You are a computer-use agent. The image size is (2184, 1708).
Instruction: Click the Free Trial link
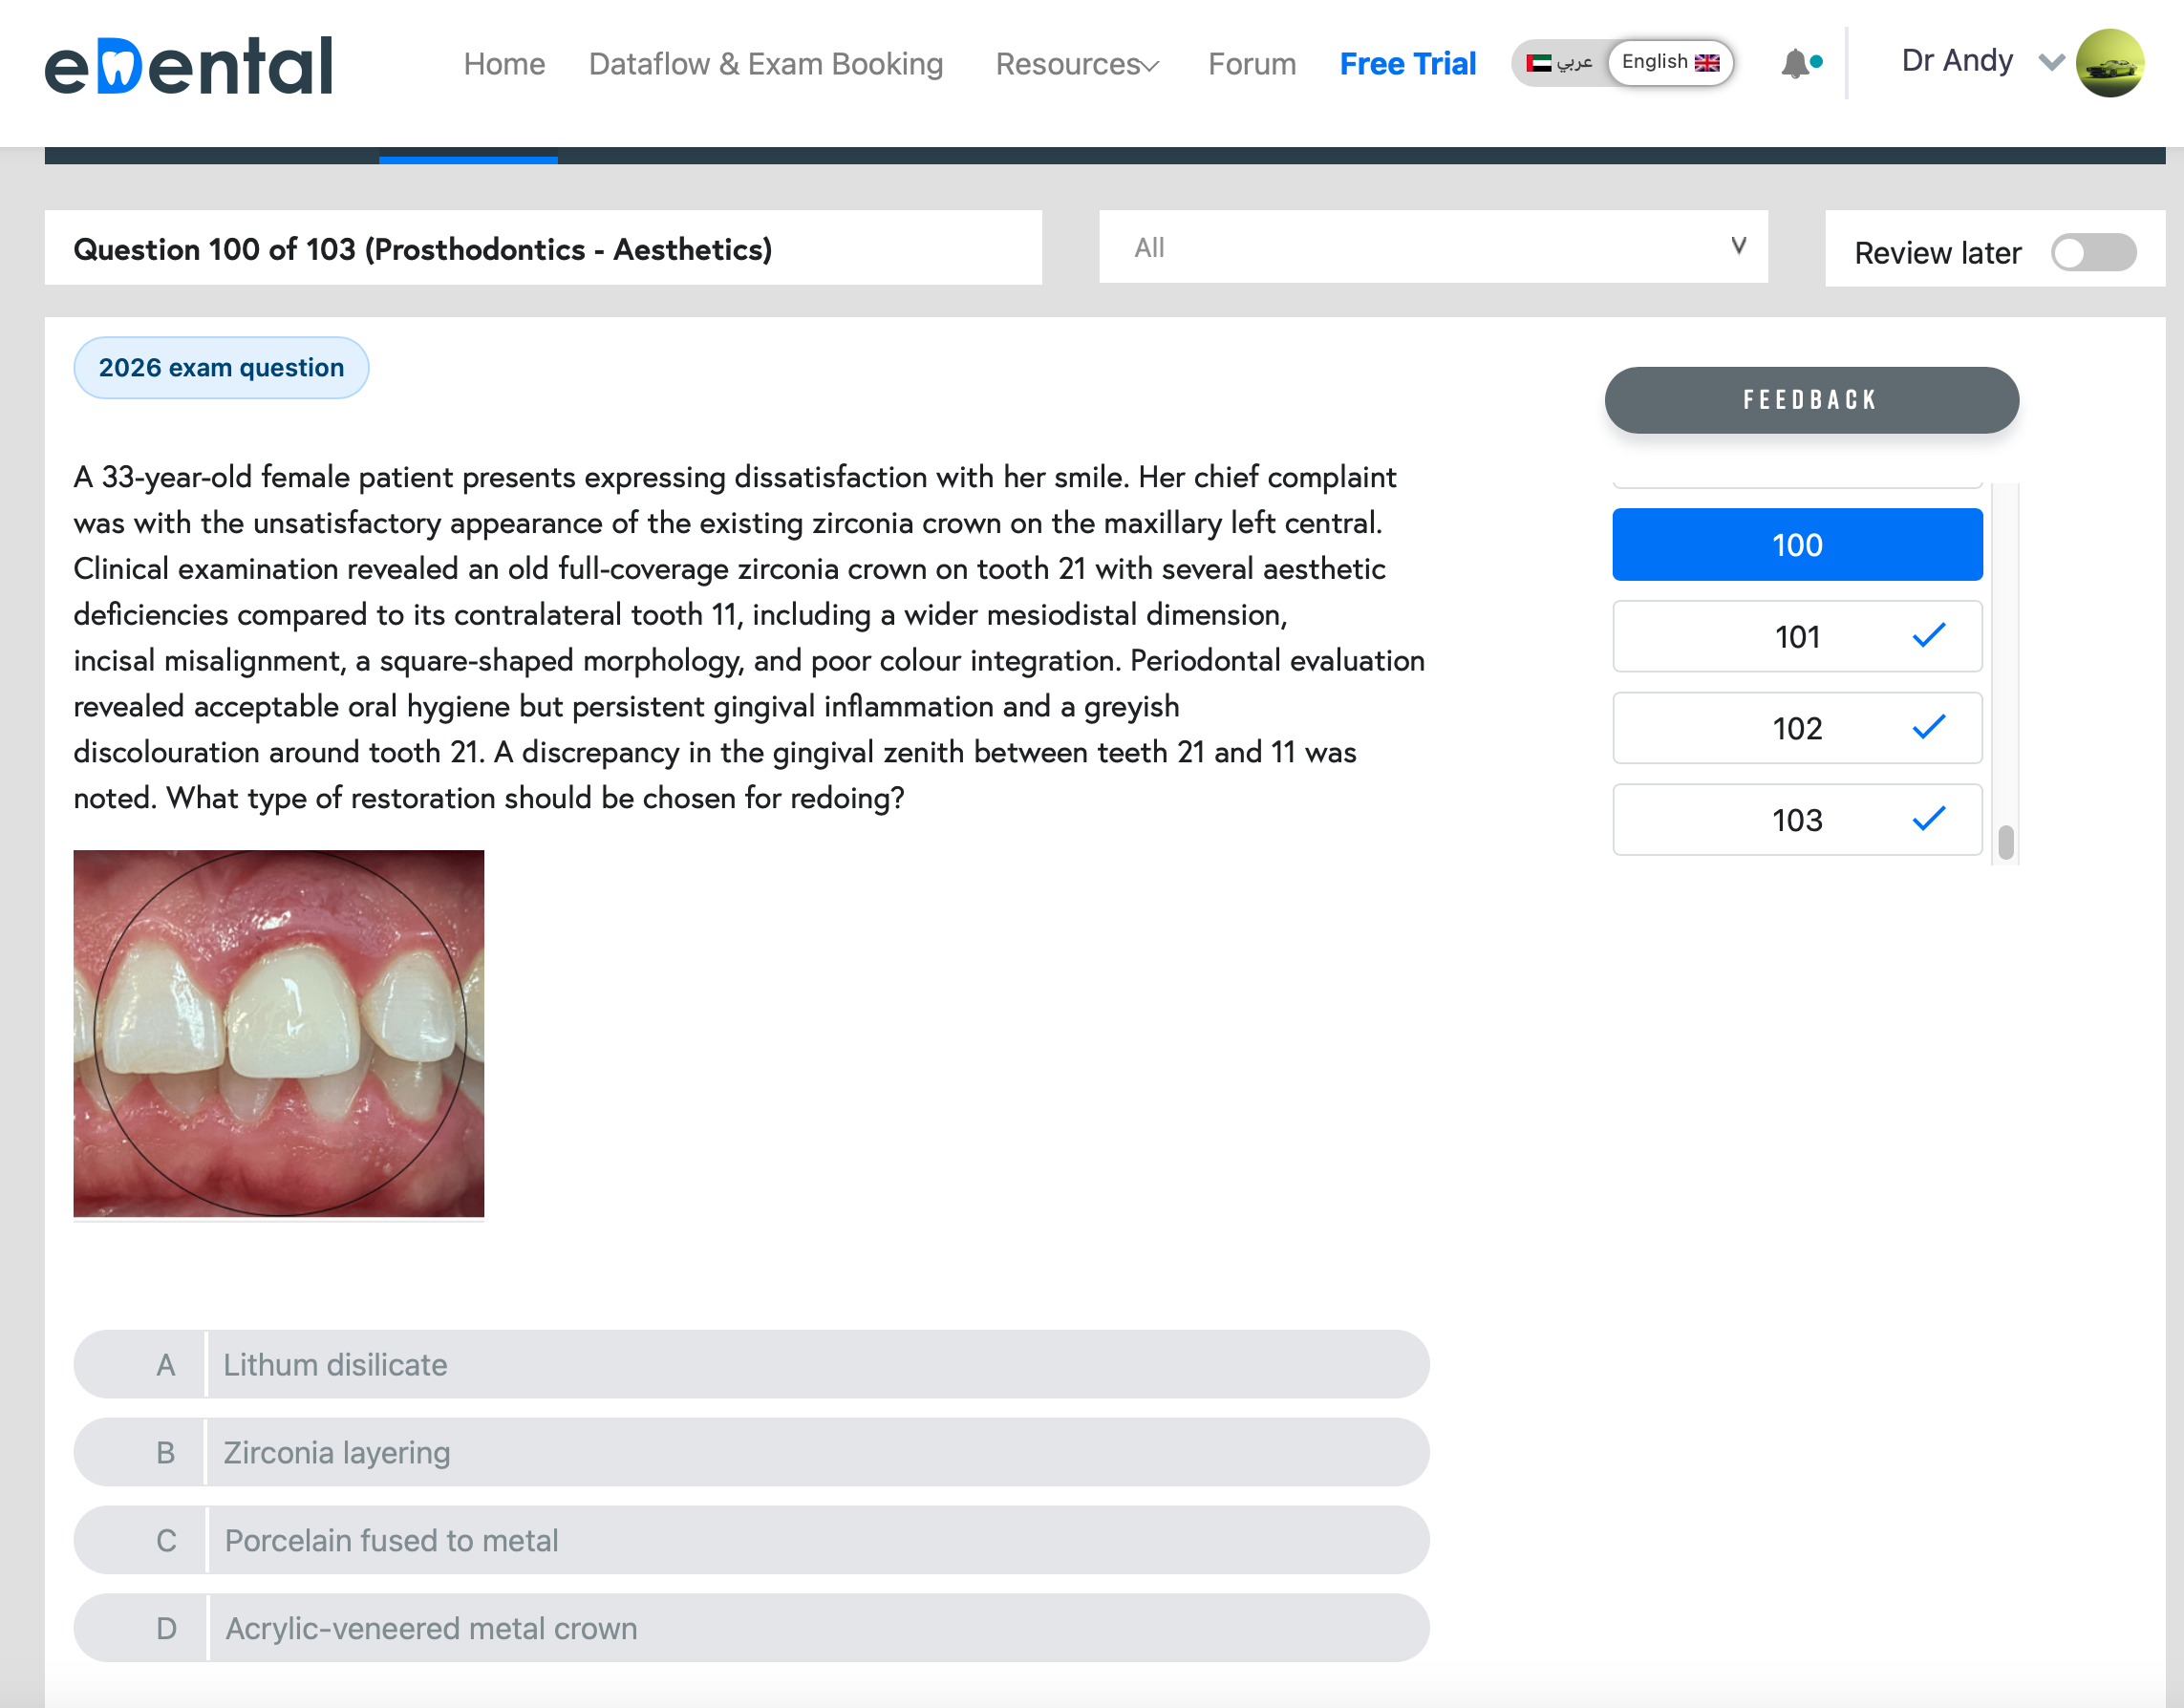[x=1407, y=64]
